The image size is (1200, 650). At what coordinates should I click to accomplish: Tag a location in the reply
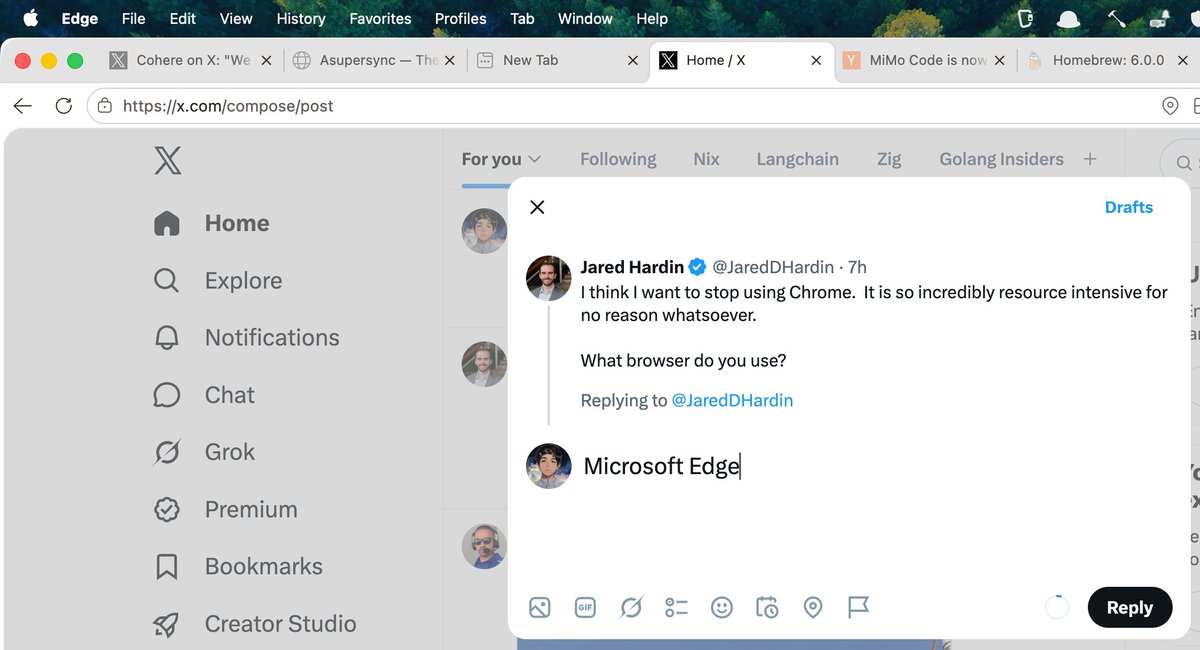point(813,607)
